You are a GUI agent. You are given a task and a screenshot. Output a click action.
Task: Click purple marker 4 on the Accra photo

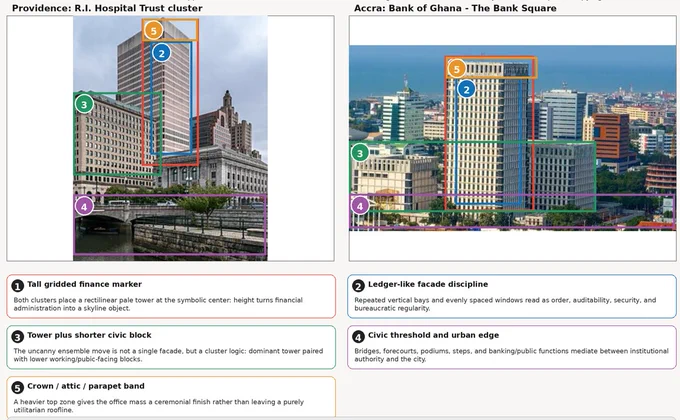click(360, 206)
